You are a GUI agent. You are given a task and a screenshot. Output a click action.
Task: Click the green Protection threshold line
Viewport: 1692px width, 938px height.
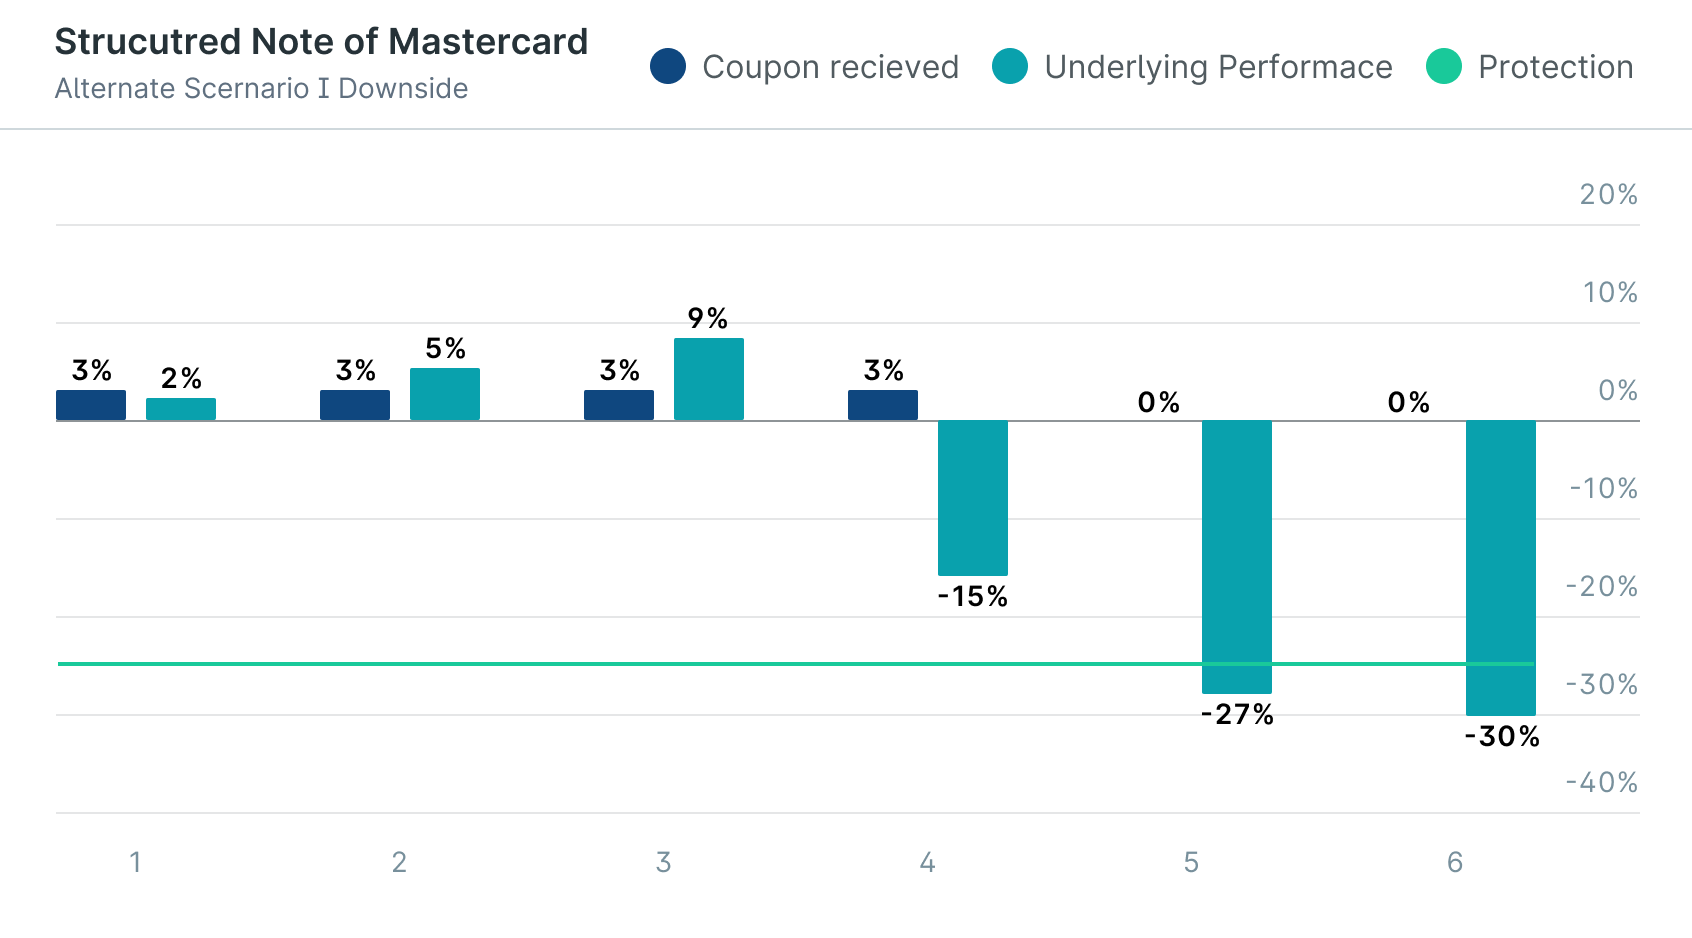tap(600, 663)
